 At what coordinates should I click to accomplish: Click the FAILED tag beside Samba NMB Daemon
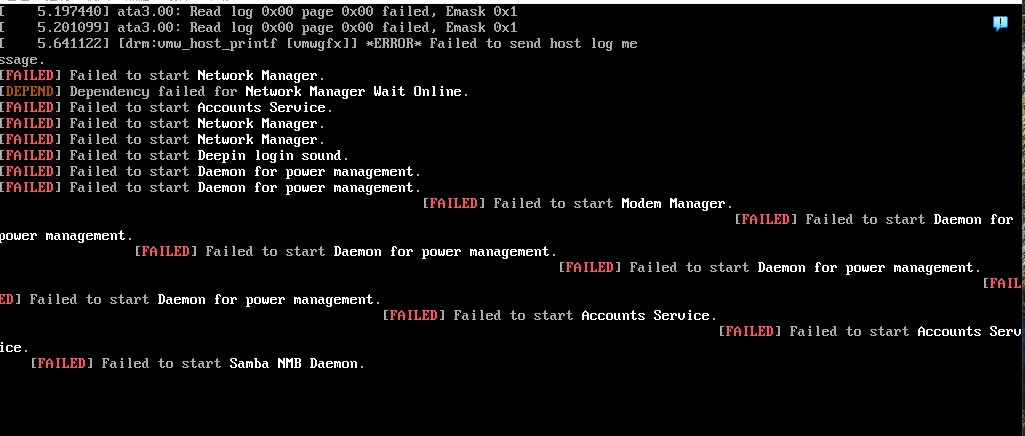(x=62, y=363)
